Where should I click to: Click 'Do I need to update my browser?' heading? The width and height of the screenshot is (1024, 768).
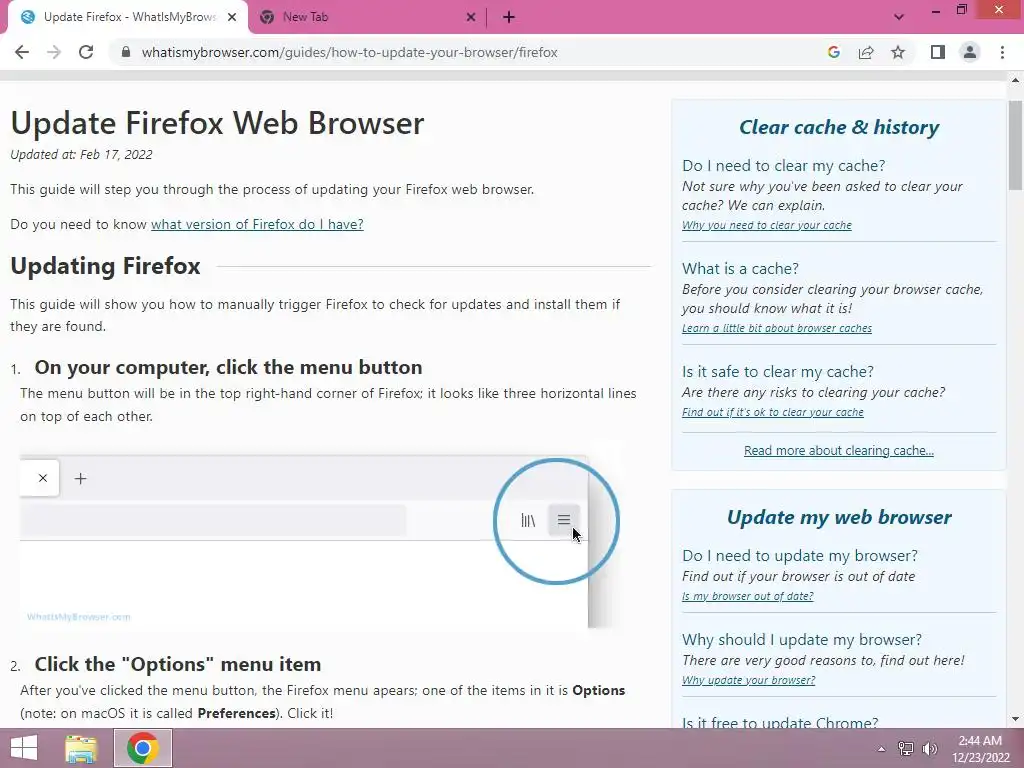[x=800, y=556]
